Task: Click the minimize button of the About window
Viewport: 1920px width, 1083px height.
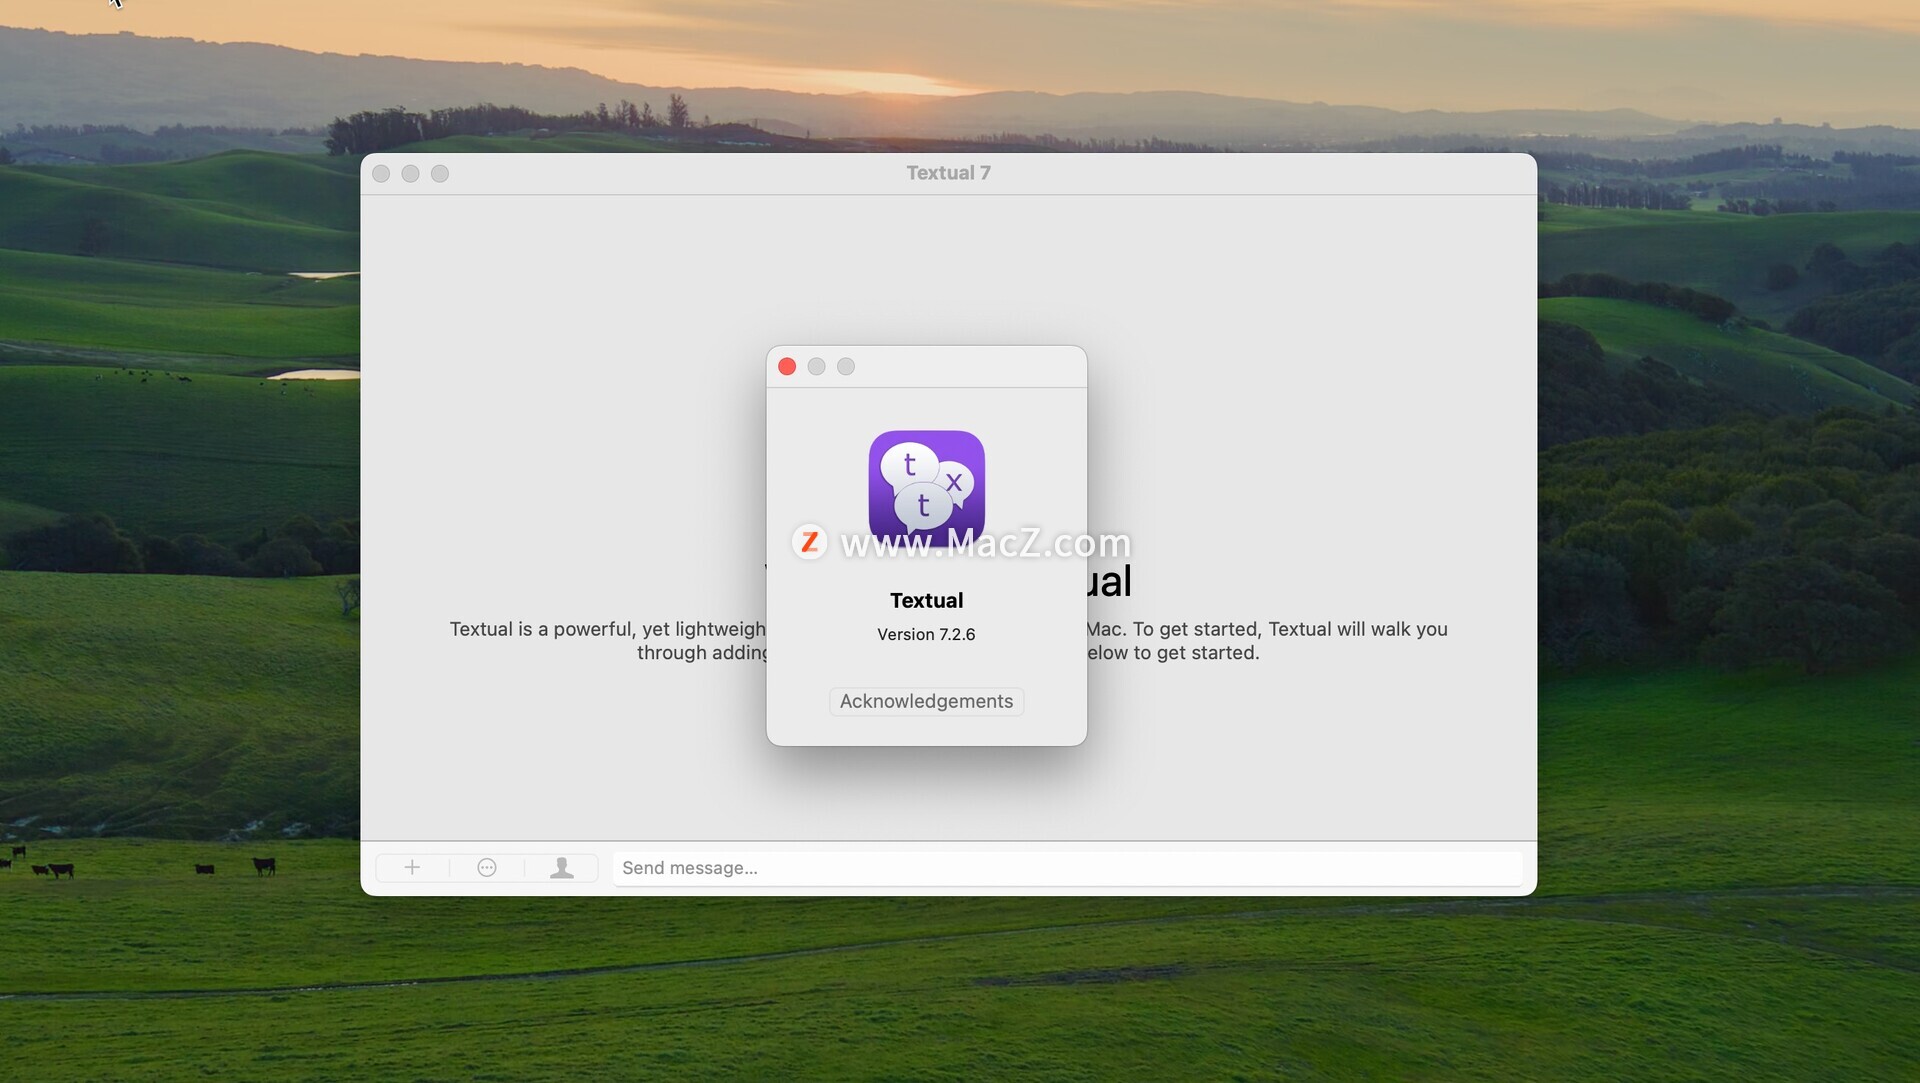Action: click(x=816, y=367)
